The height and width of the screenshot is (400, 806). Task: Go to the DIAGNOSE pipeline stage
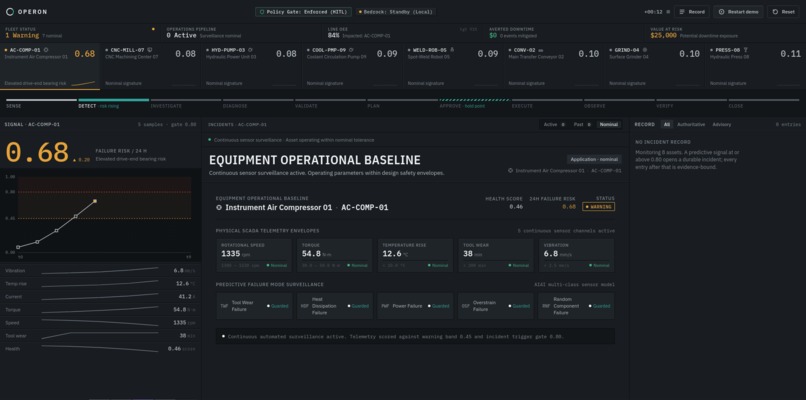click(258, 103)
